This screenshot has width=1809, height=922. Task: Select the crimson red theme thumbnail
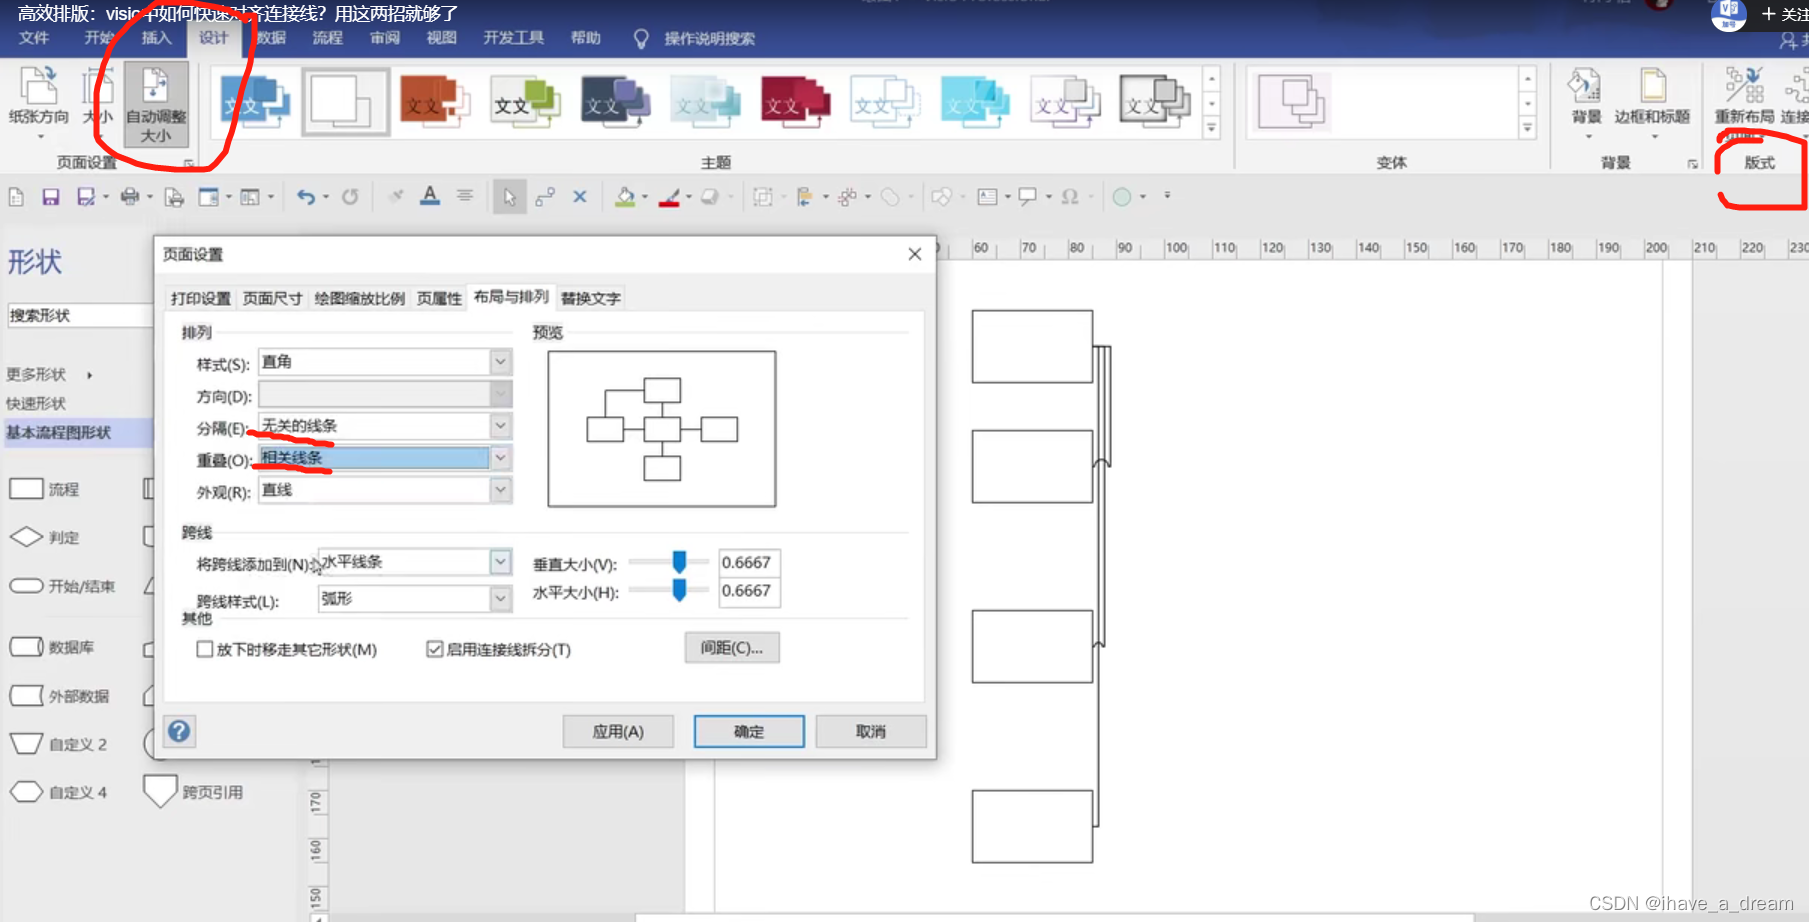tap(795, 101)
